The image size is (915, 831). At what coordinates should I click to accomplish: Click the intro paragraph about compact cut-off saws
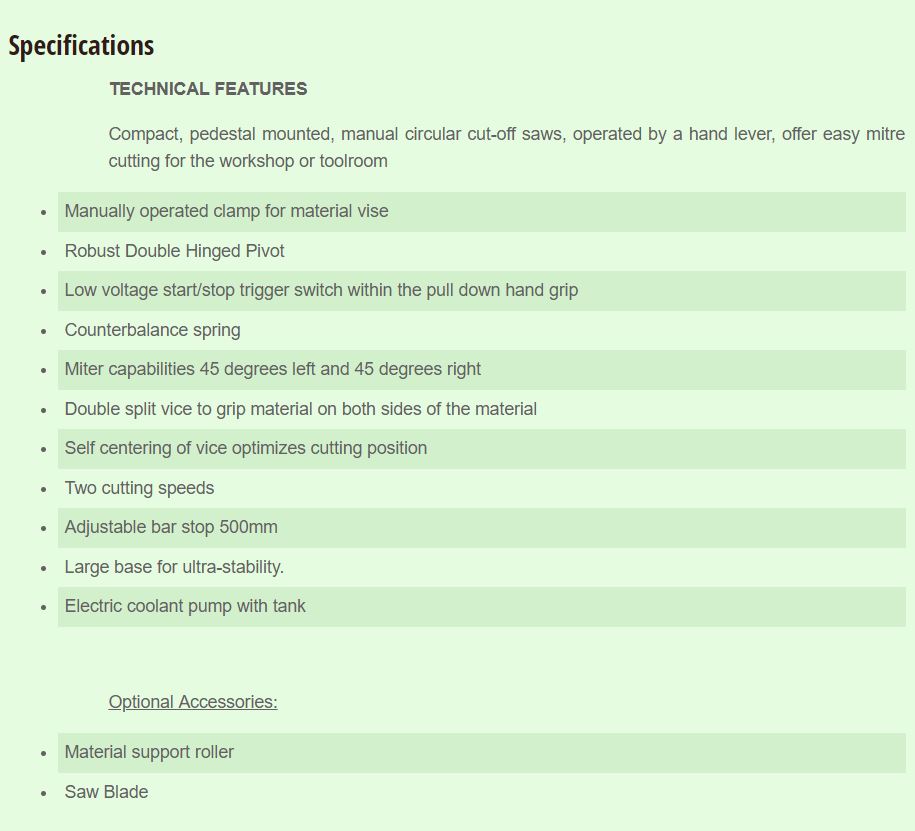507,147
